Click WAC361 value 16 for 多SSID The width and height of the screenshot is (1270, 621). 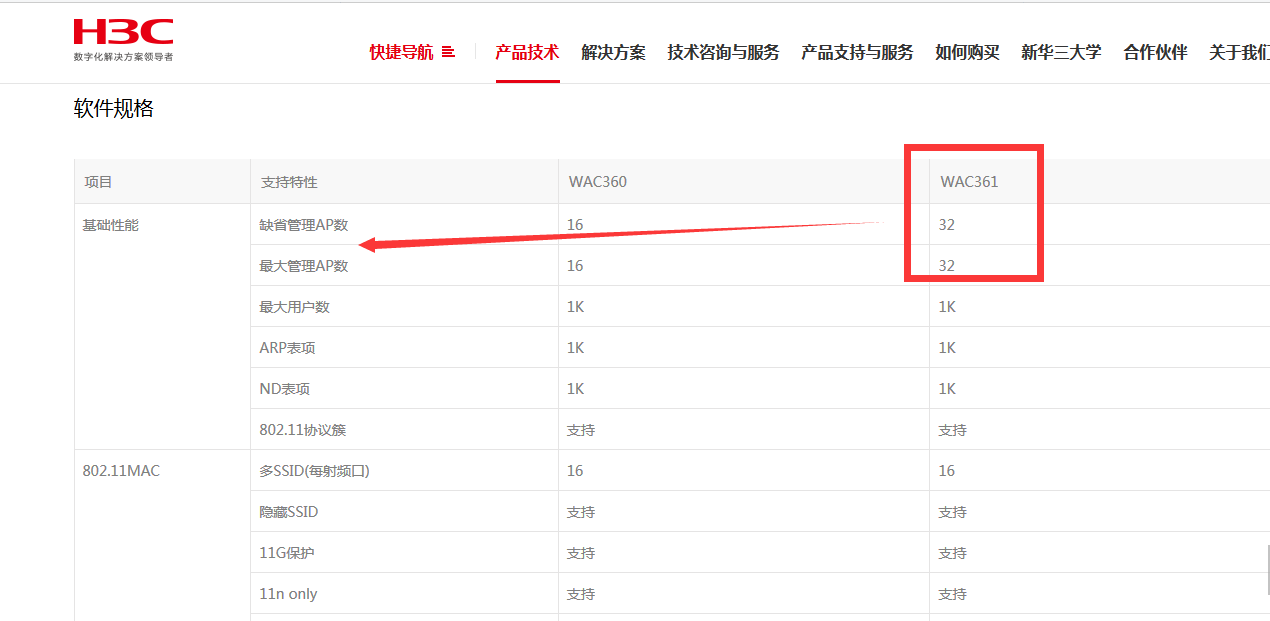click(x=947, y=471)
